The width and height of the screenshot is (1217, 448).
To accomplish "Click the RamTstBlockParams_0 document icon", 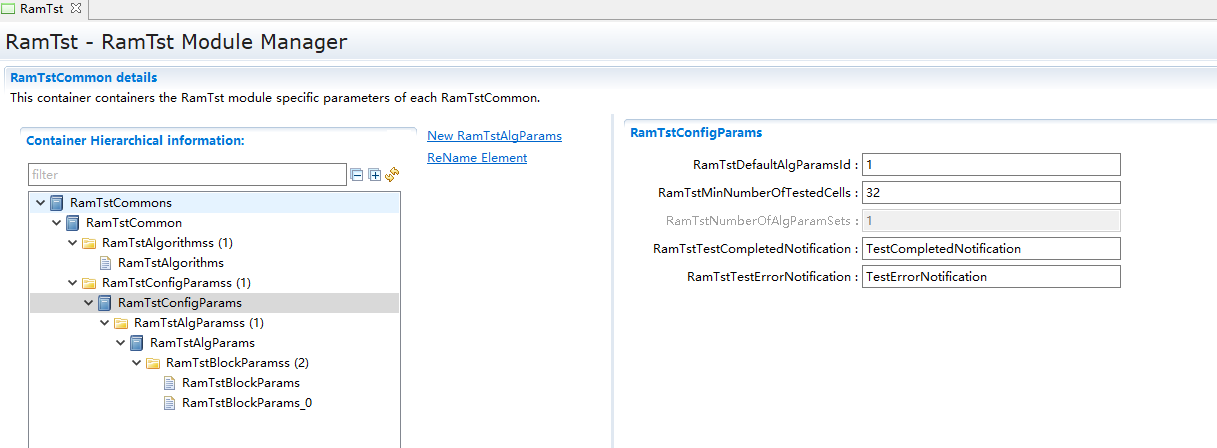I will (x=169, y=403).
